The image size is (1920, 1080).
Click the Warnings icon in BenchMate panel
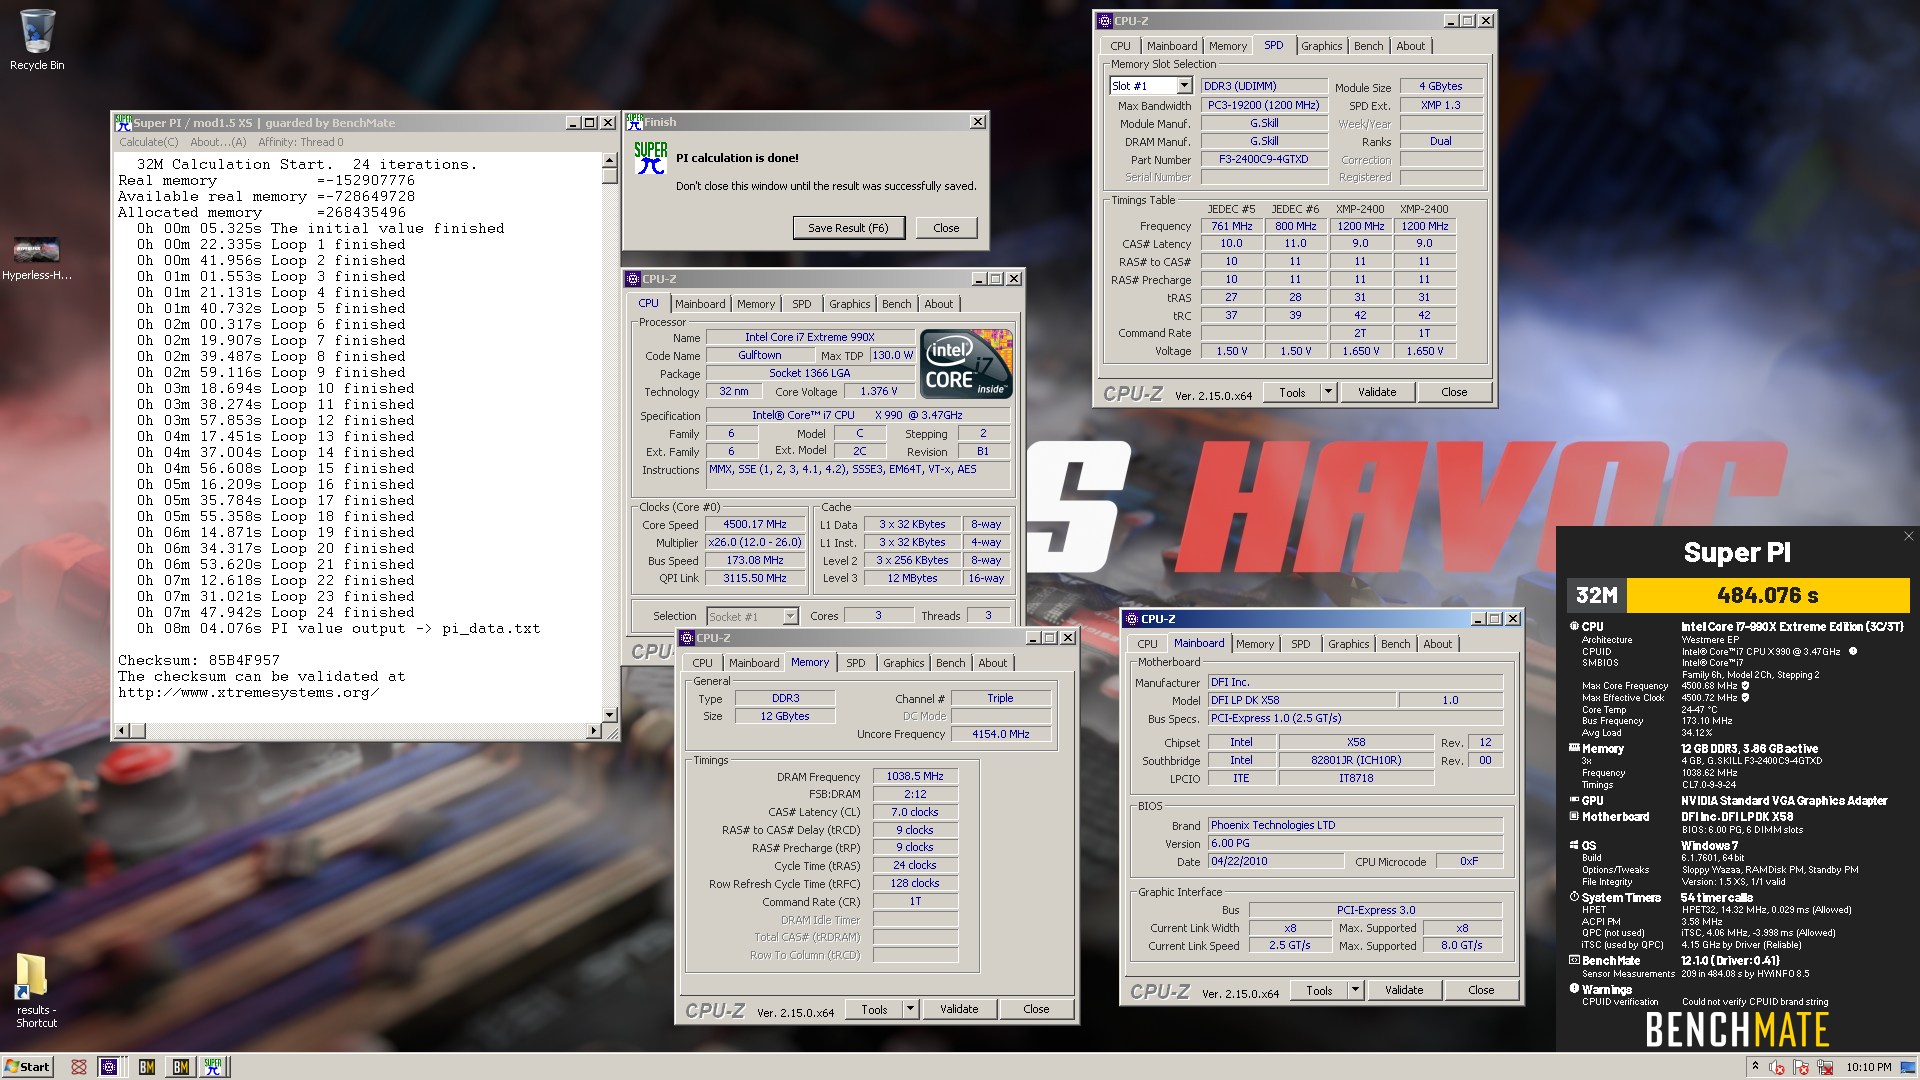coord(1574,989)
